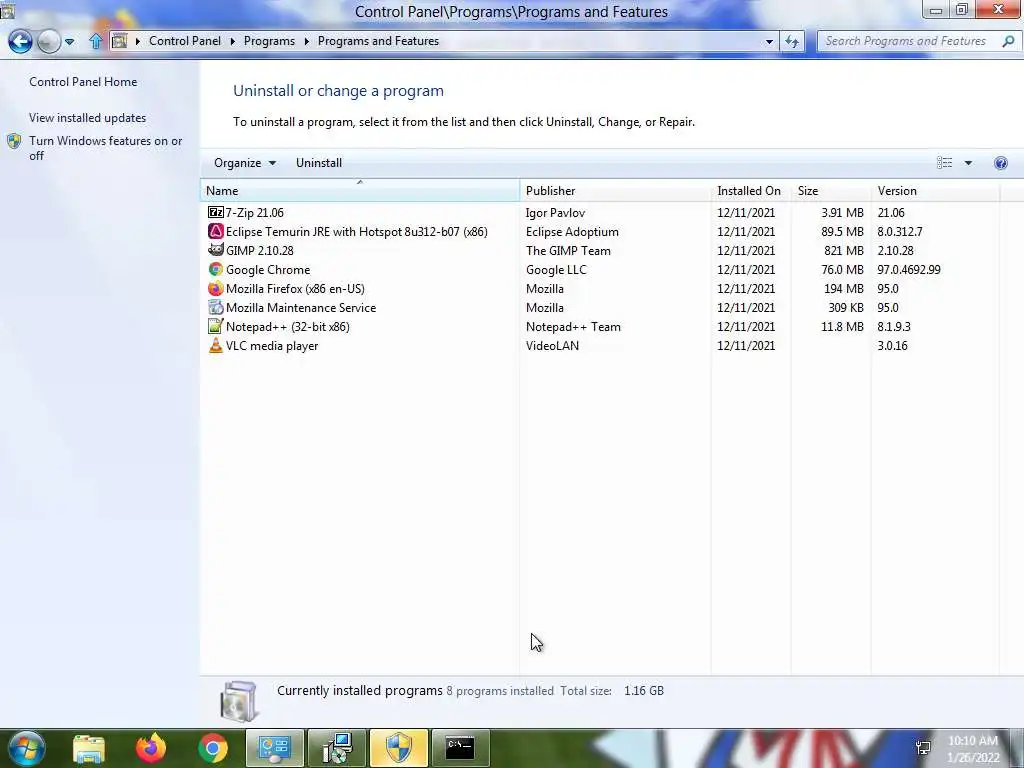Viewport: 1024px width, 768px height.
Task: Open the address bar history dropdown
Action: (769, 41)
